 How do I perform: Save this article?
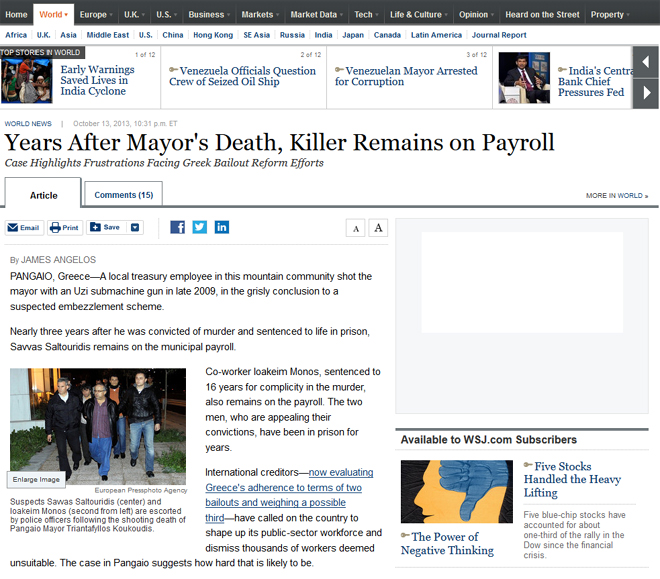click(x=106, y=227)
